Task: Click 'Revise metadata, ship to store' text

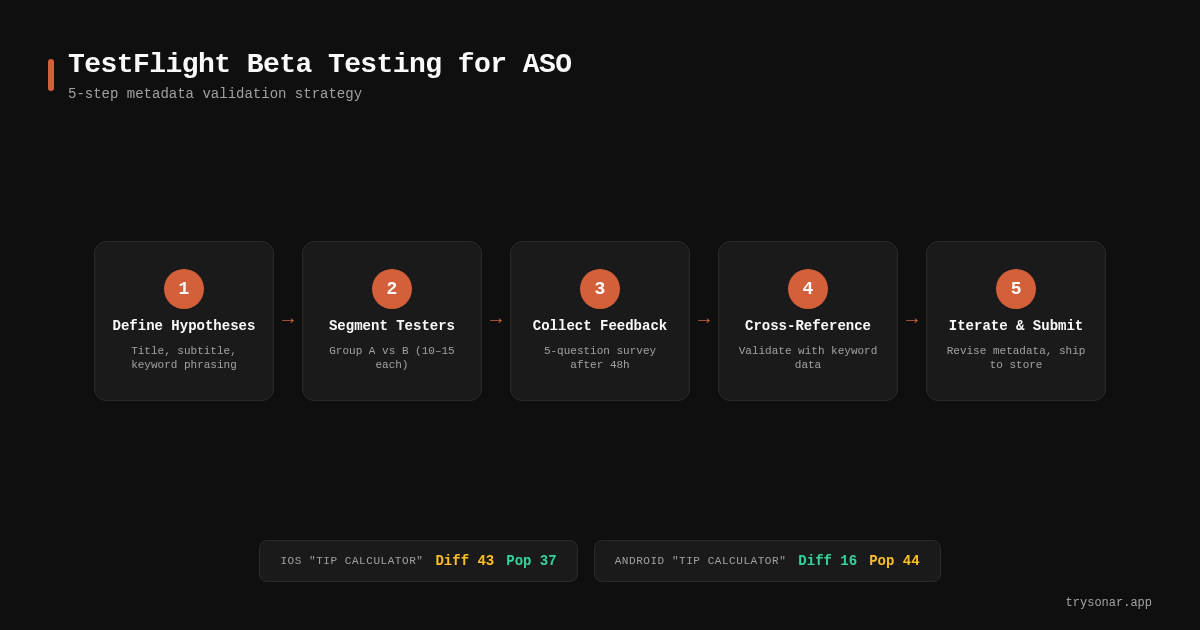Action: (1016, 358)
